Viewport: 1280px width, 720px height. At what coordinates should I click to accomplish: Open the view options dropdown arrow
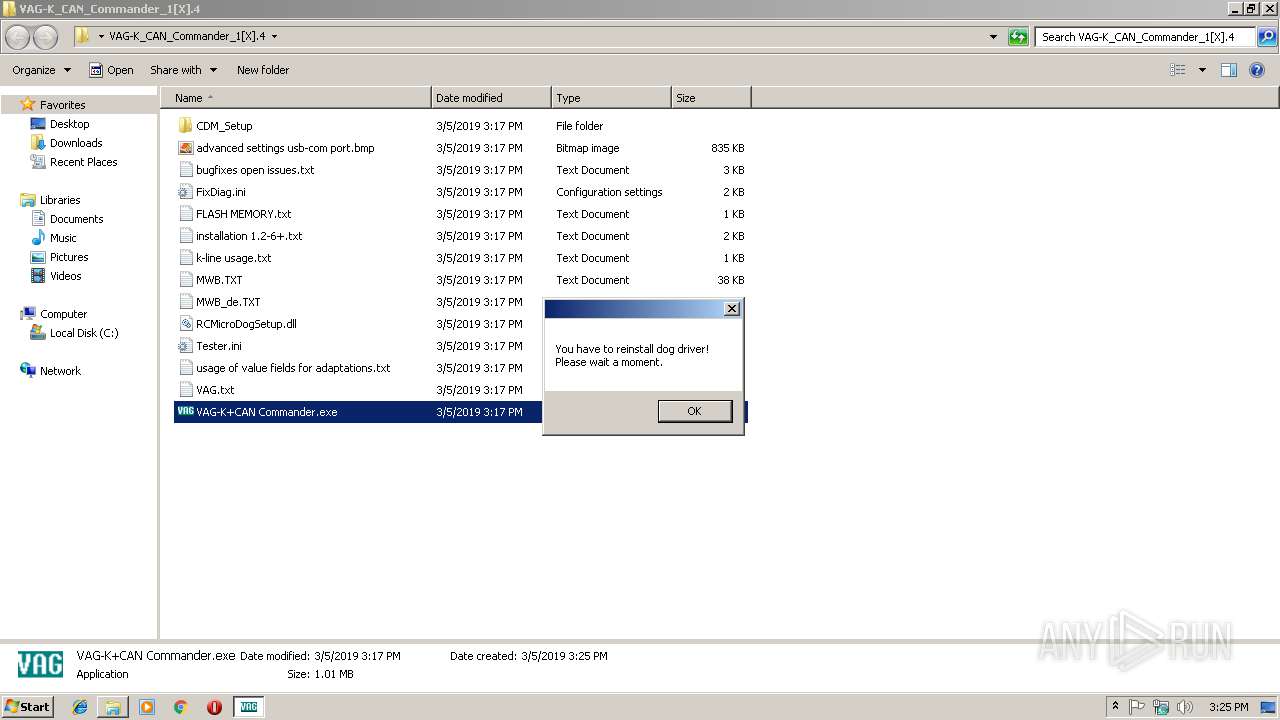click(x=1202, y=70)
